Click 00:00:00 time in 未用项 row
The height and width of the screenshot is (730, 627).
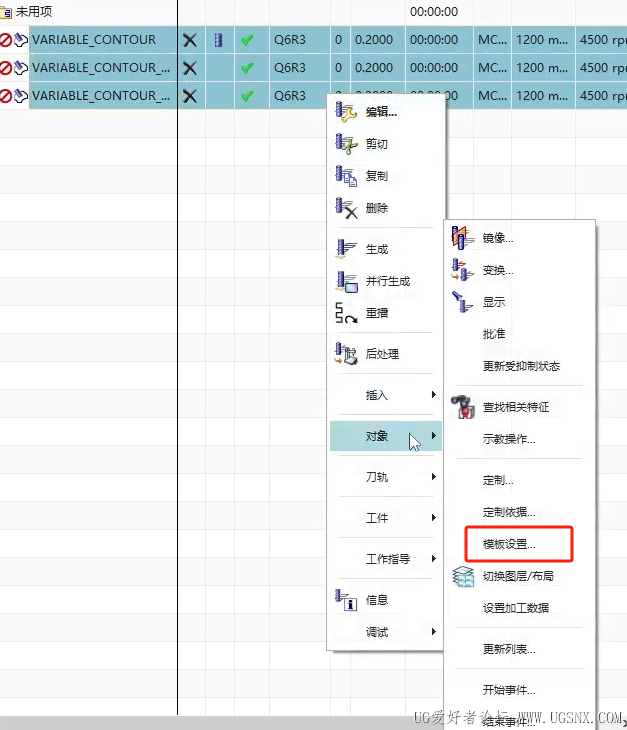click(434, 12)
